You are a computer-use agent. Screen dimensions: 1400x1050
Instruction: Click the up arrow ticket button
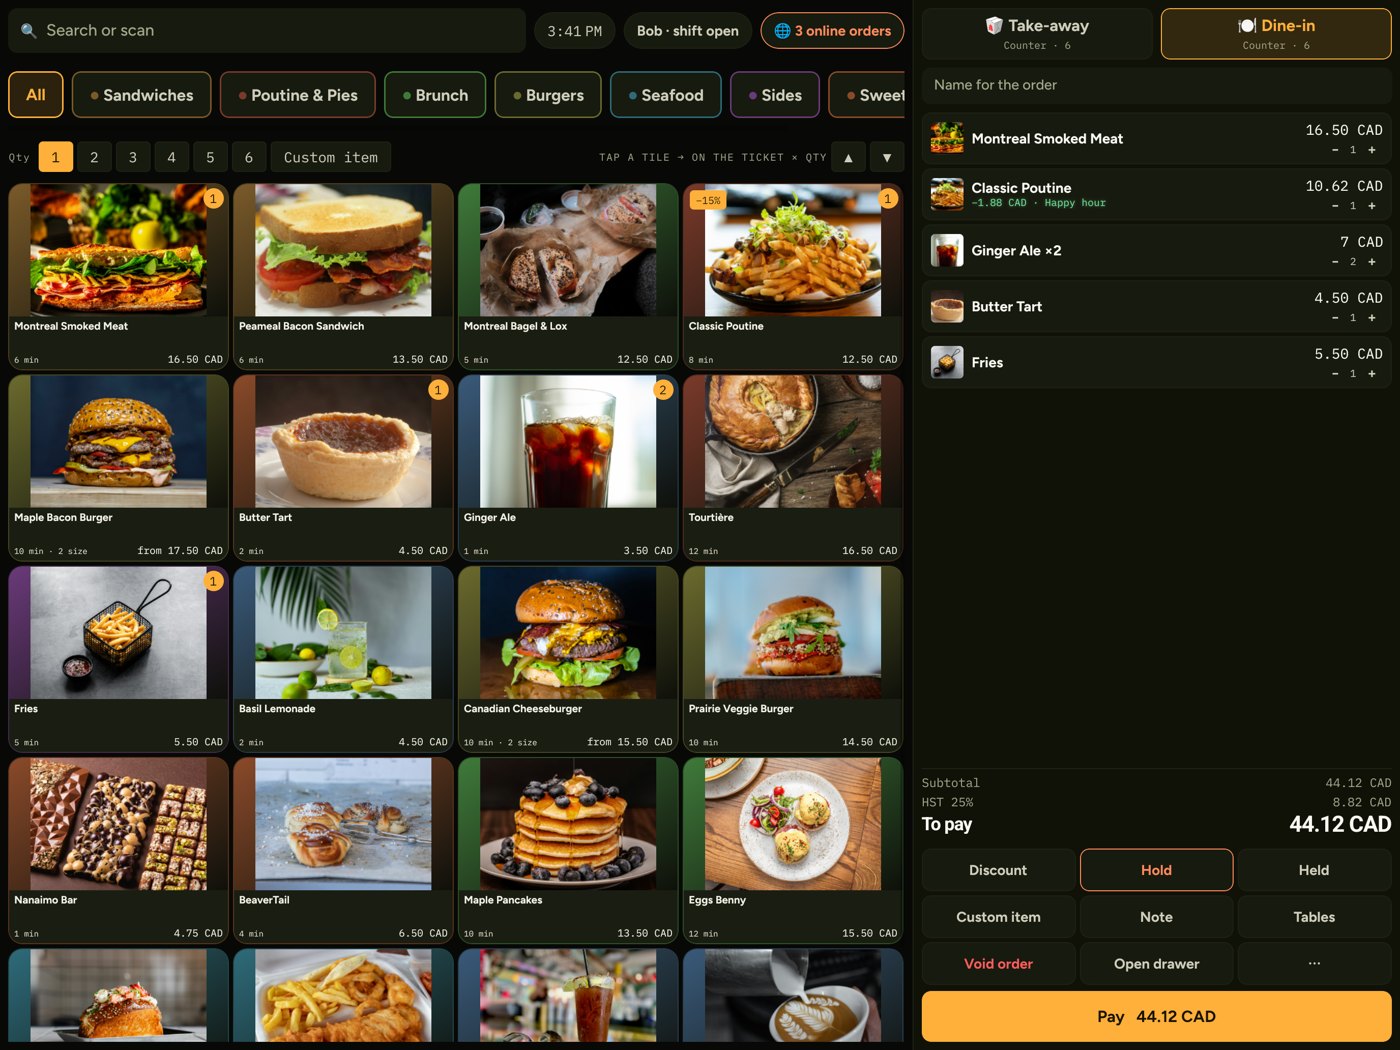point(848,157)
